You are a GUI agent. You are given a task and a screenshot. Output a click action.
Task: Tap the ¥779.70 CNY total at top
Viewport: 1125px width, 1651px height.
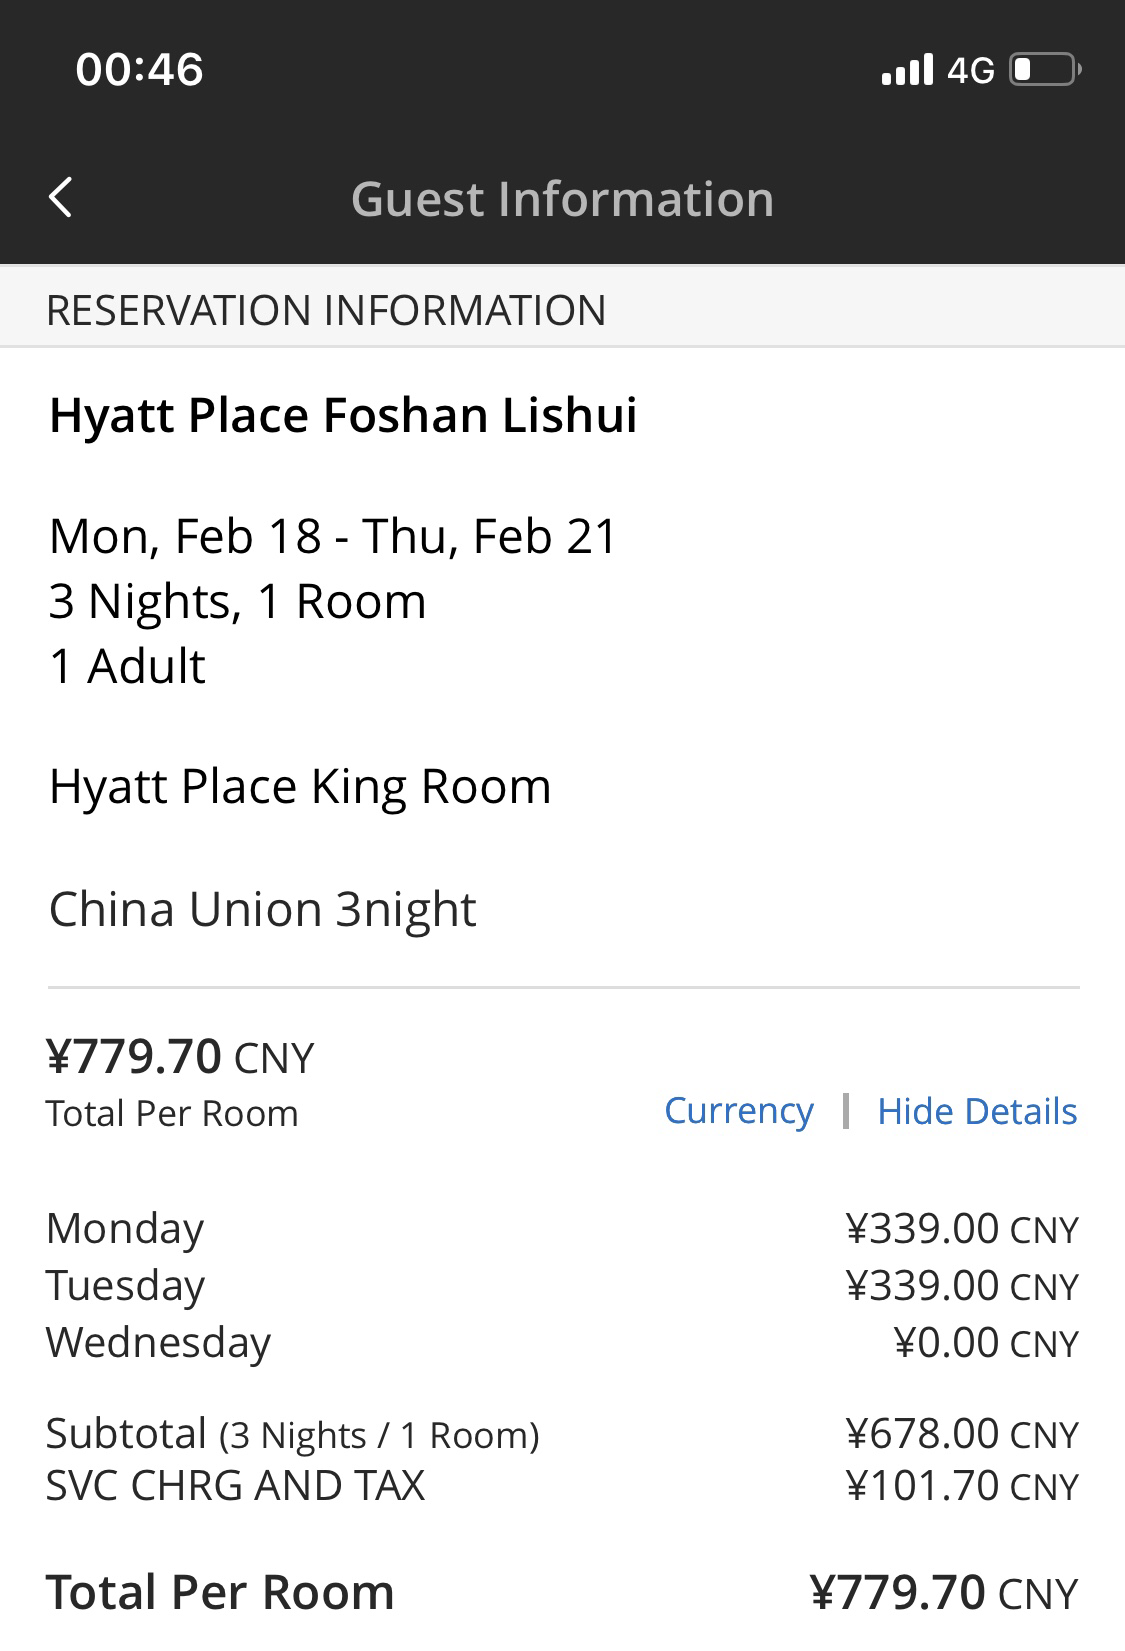(x=180, y=1057)
